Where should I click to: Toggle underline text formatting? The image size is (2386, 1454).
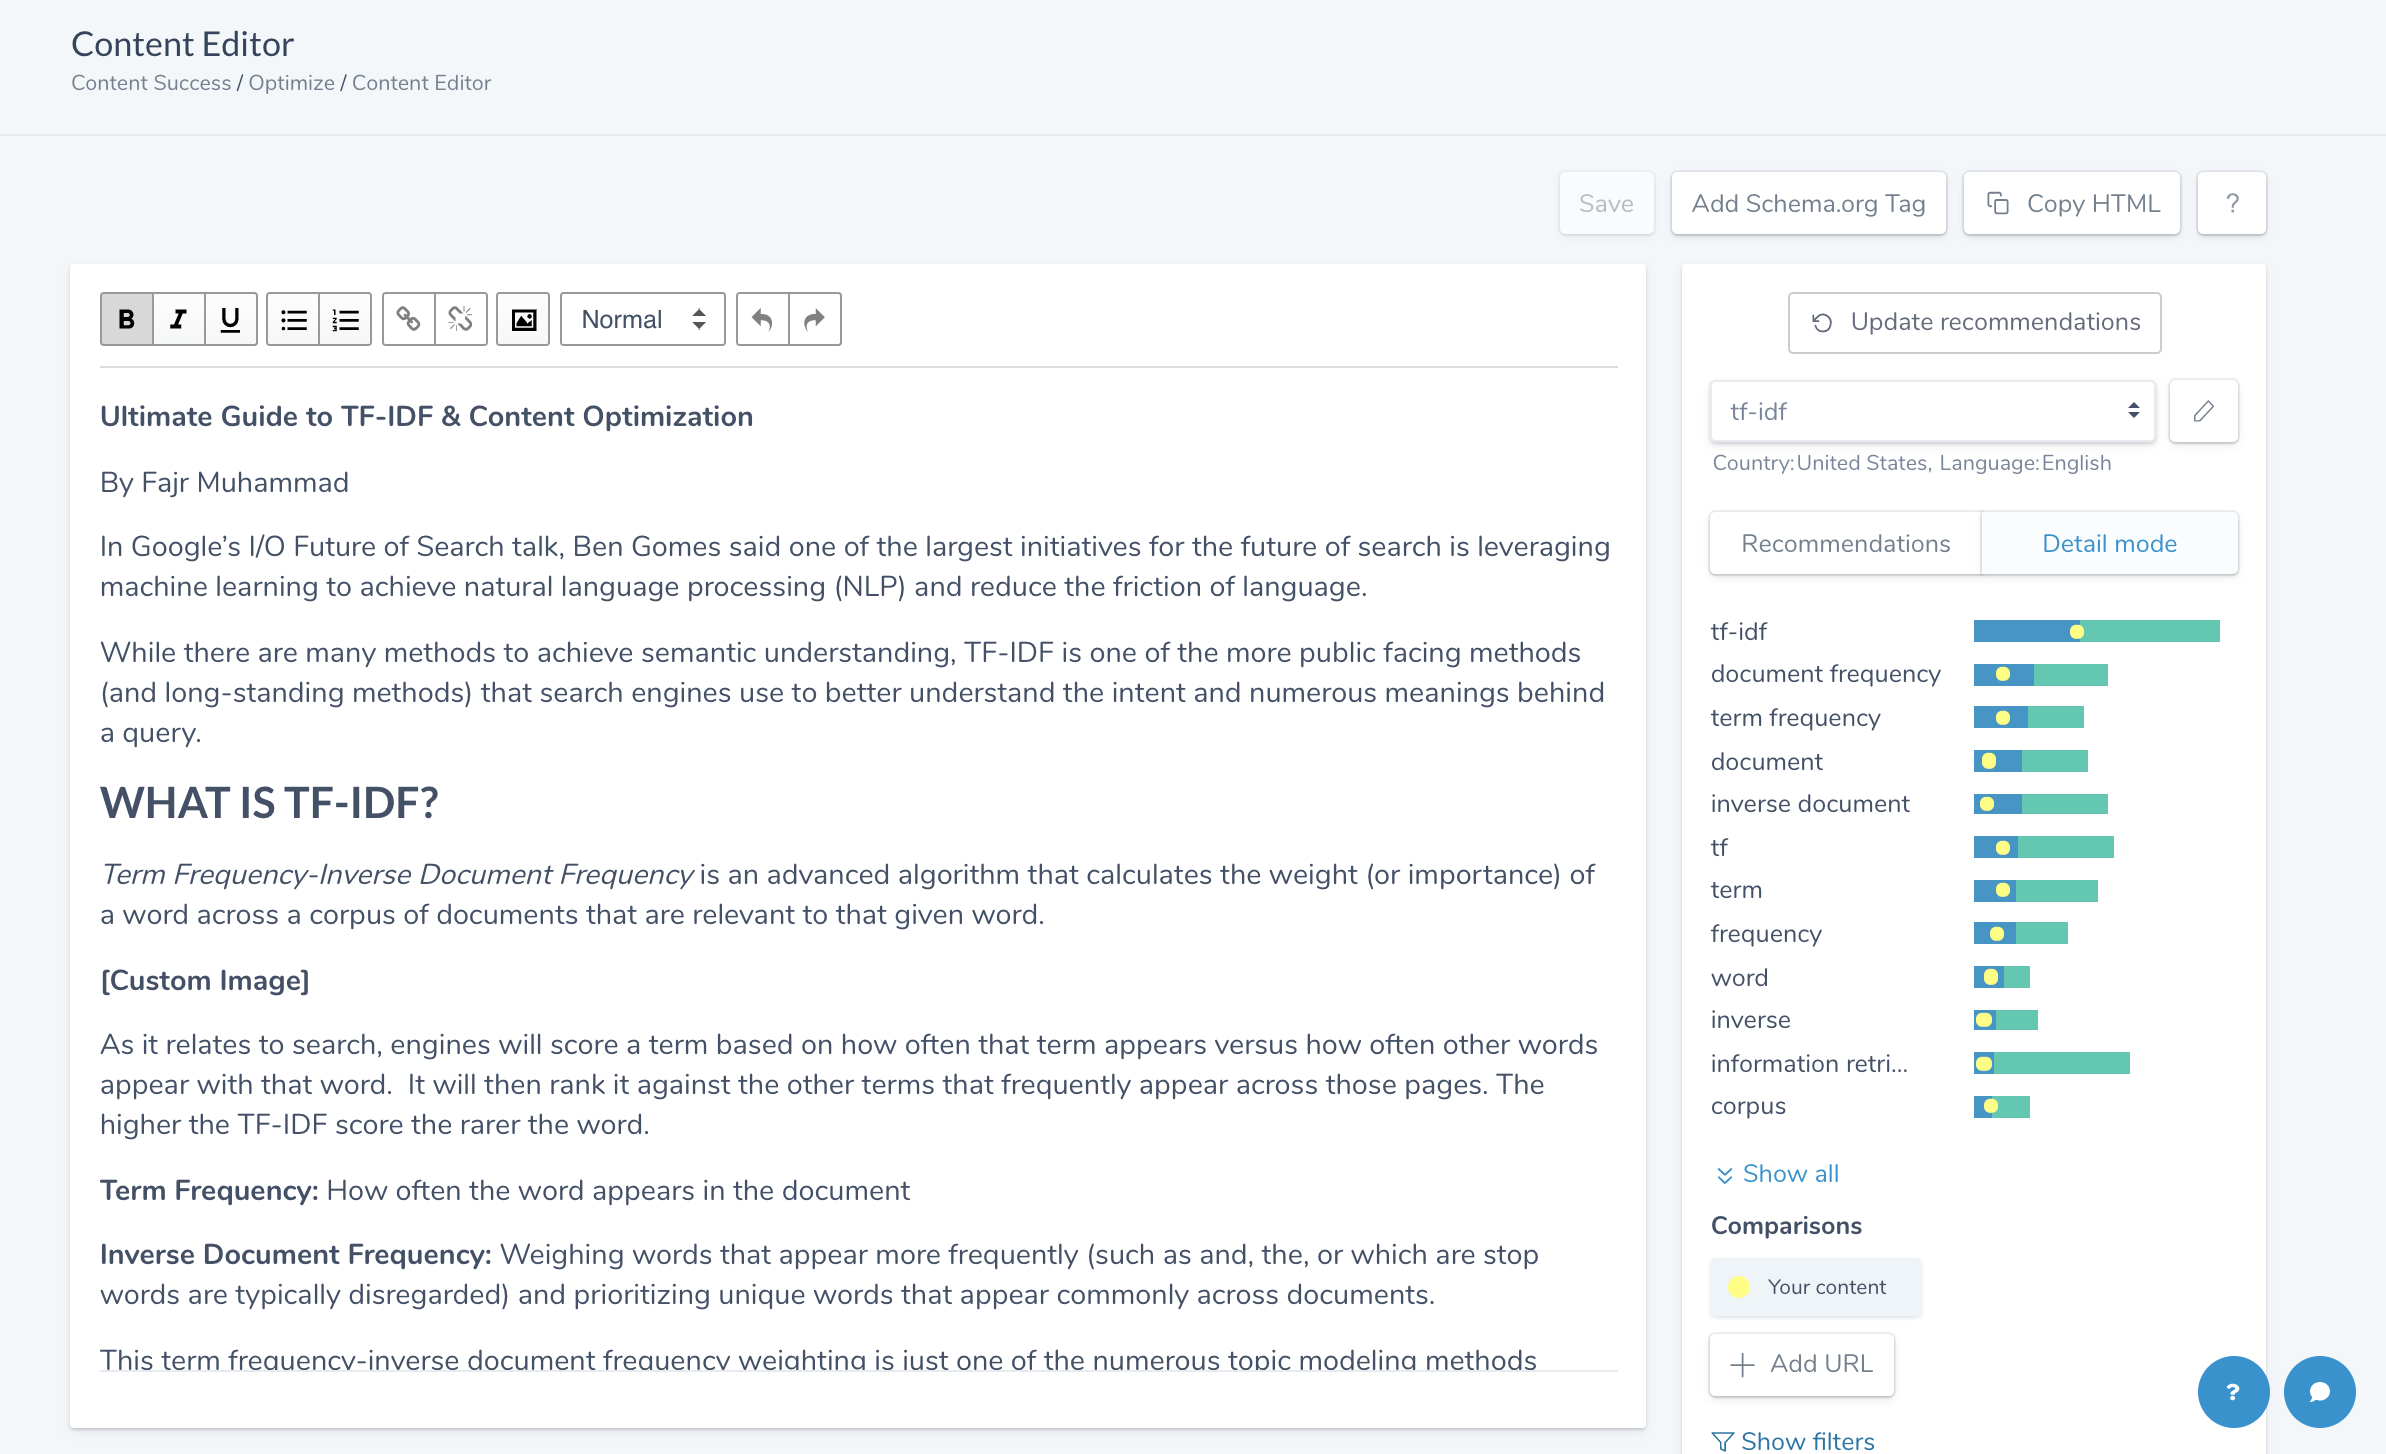230,319
